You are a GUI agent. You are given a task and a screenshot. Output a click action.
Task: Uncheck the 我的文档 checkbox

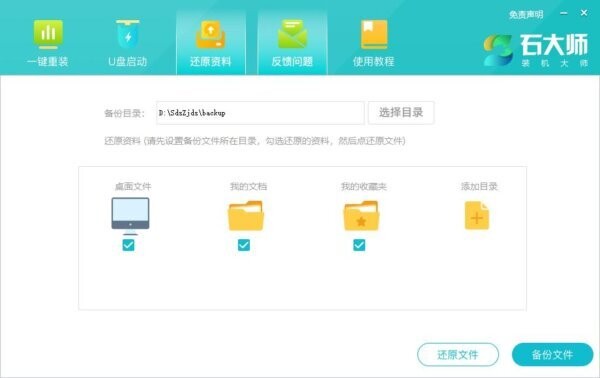pyautogui.click(x=244, y=245)
